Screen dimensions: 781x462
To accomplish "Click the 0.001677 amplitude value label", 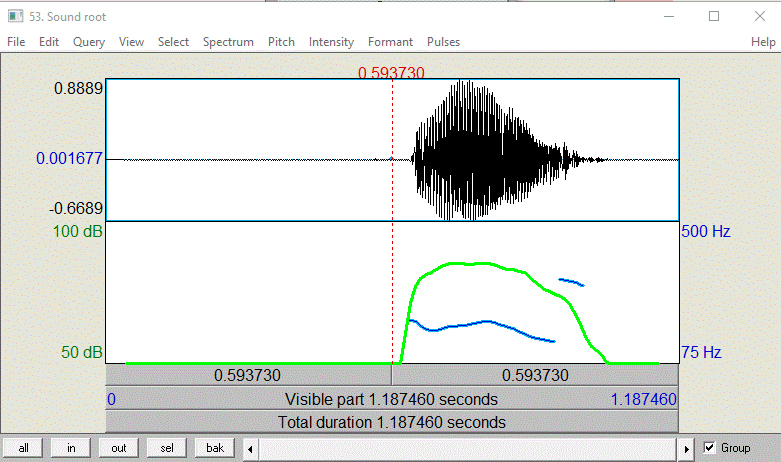I will (69, 158).
